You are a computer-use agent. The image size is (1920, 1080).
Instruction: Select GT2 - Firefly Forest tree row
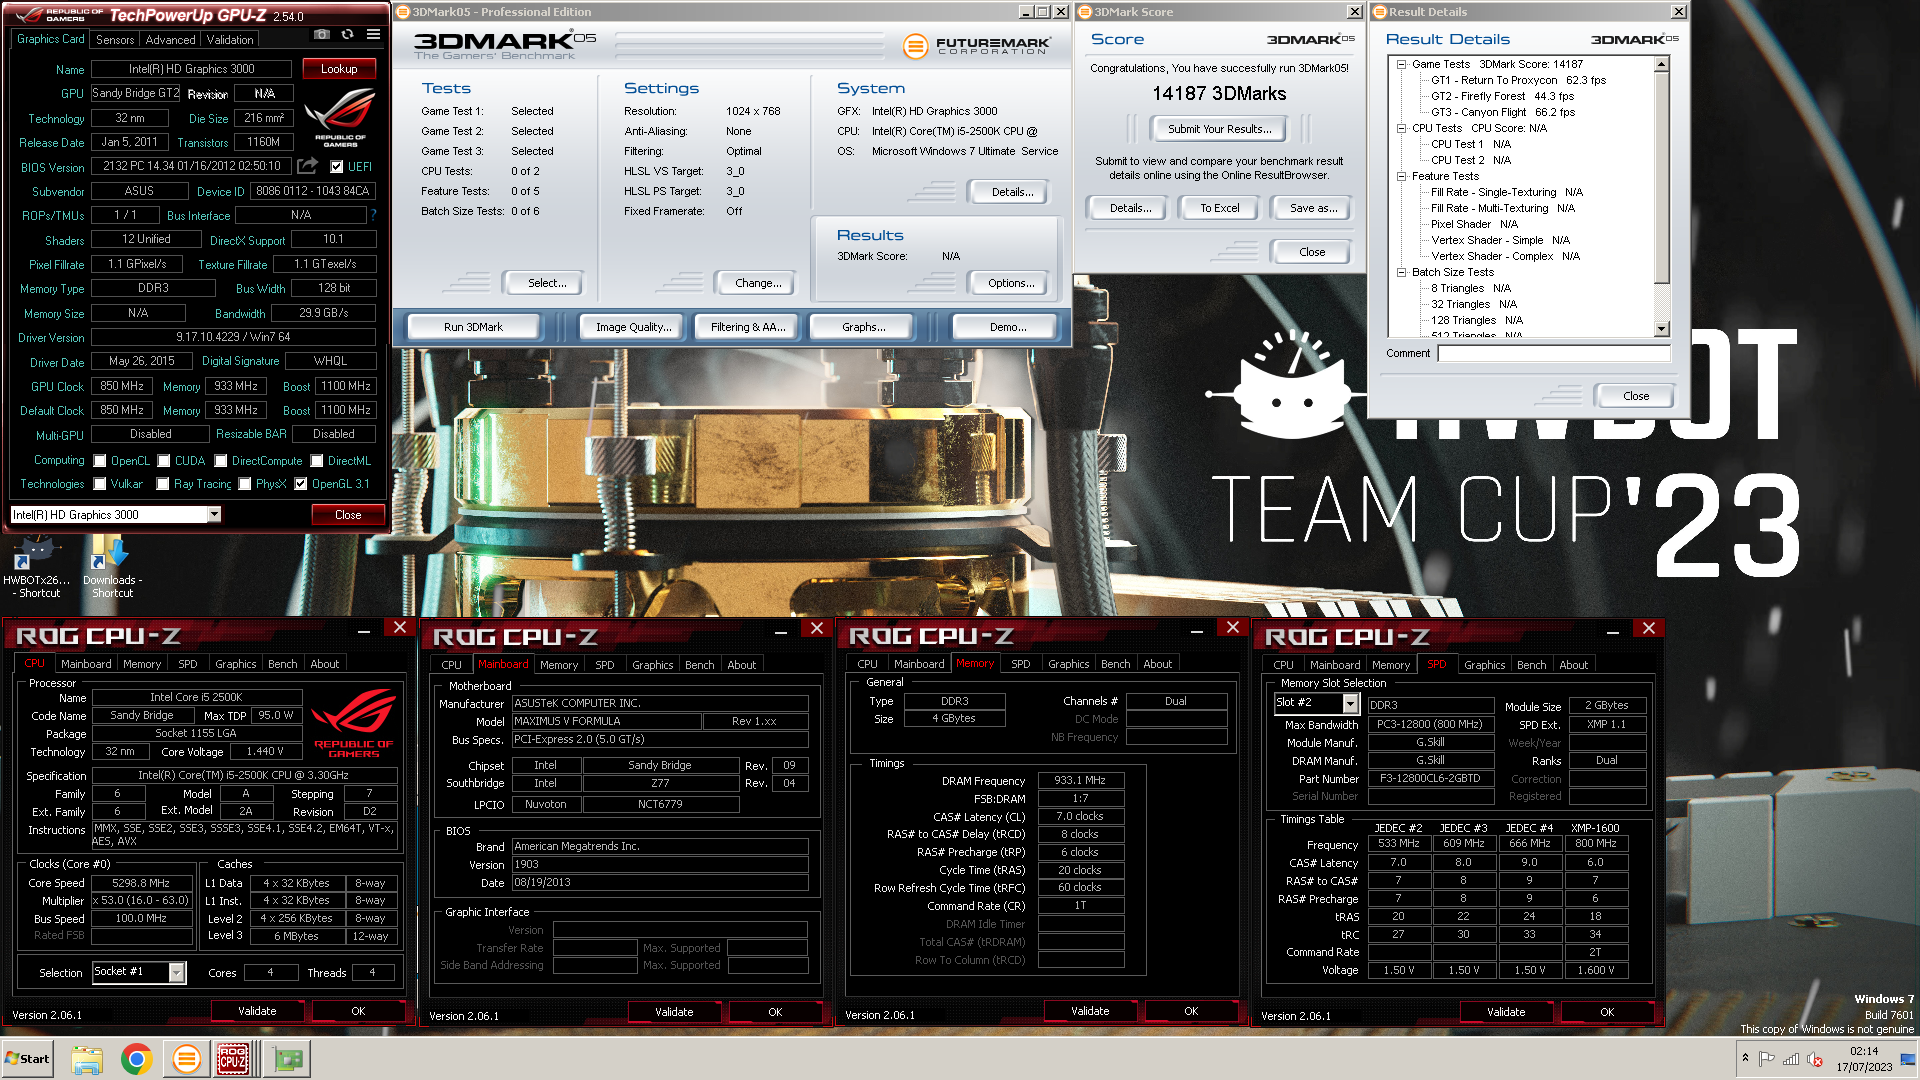coord(1501,96)
